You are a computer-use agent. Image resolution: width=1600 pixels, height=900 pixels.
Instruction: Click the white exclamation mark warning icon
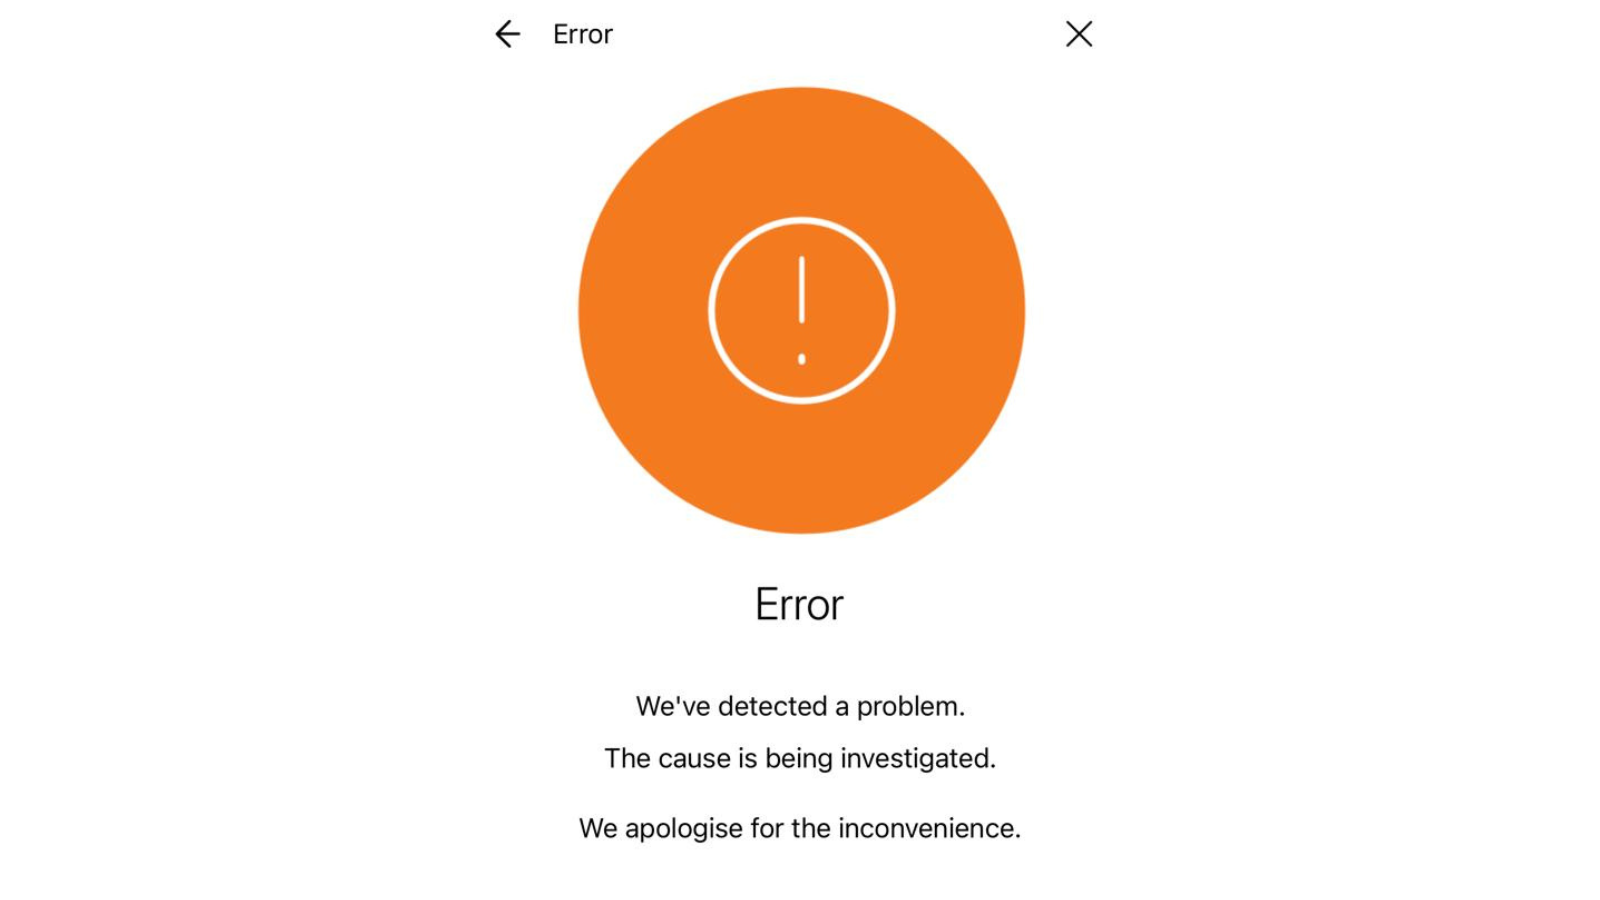[801, 310]
